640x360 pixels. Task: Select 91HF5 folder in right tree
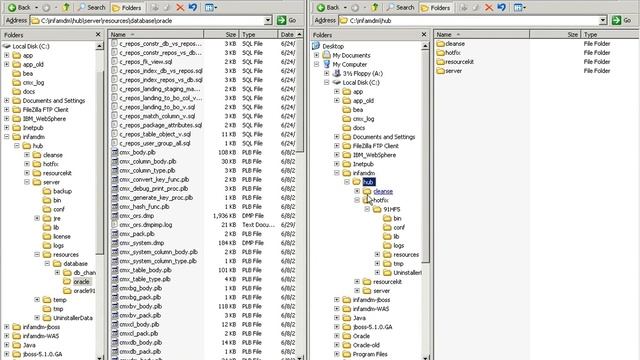coord(391,209)
